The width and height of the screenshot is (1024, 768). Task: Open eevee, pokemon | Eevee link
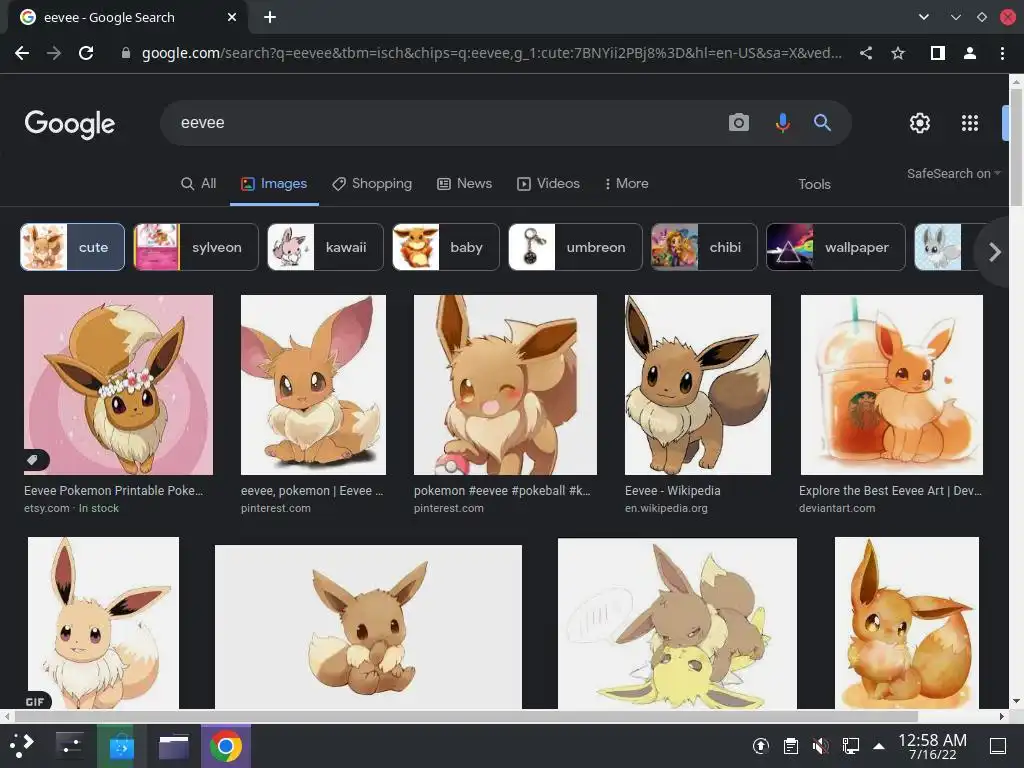[x=312, y=490]
